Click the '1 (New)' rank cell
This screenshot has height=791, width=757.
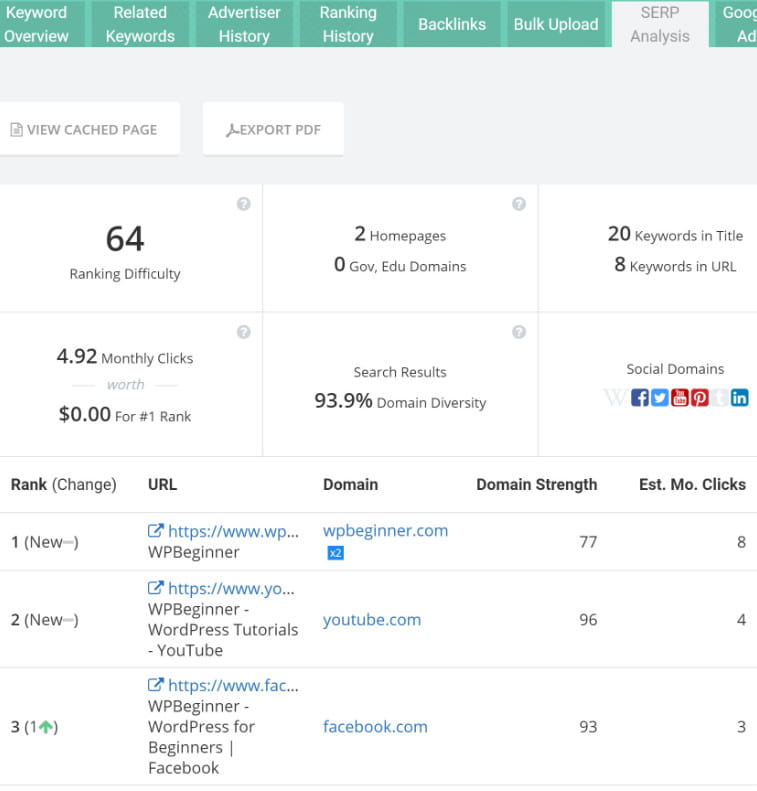(x=44, y=542)
